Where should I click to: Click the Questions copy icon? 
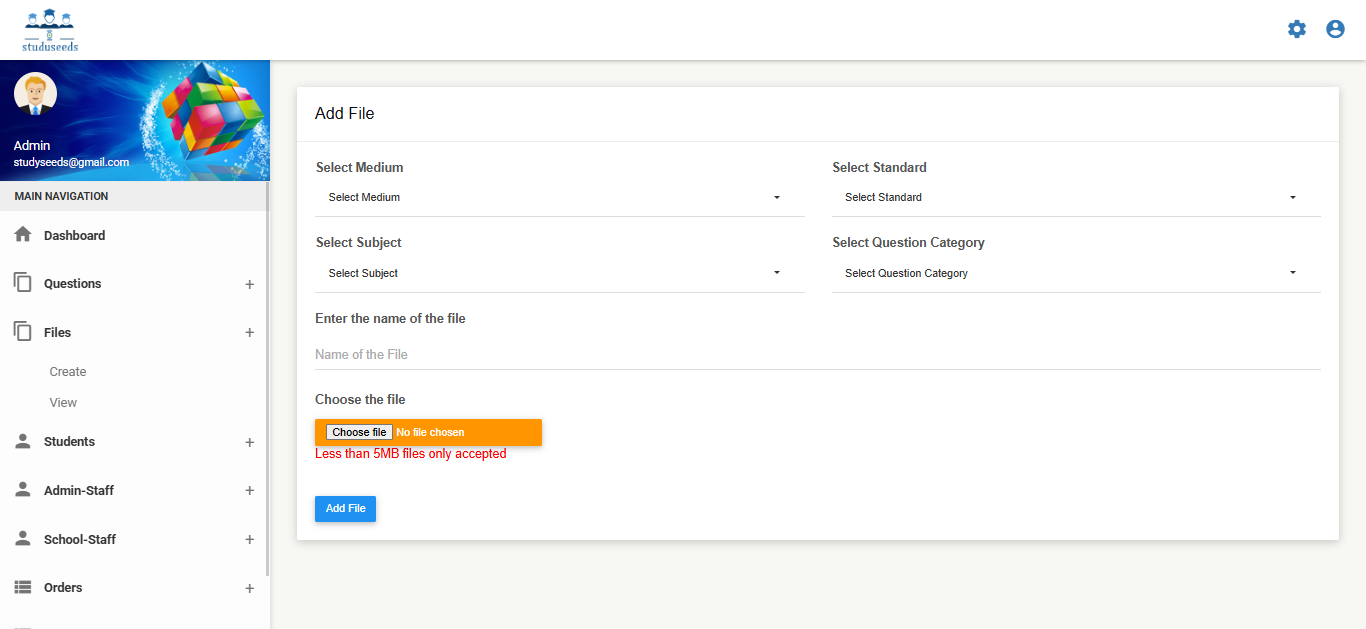(x=23, y=283)
